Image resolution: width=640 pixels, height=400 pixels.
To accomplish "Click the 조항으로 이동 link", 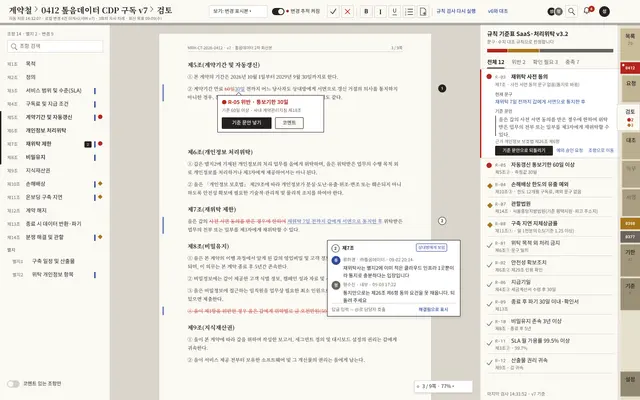I will [x=601, y=150].
